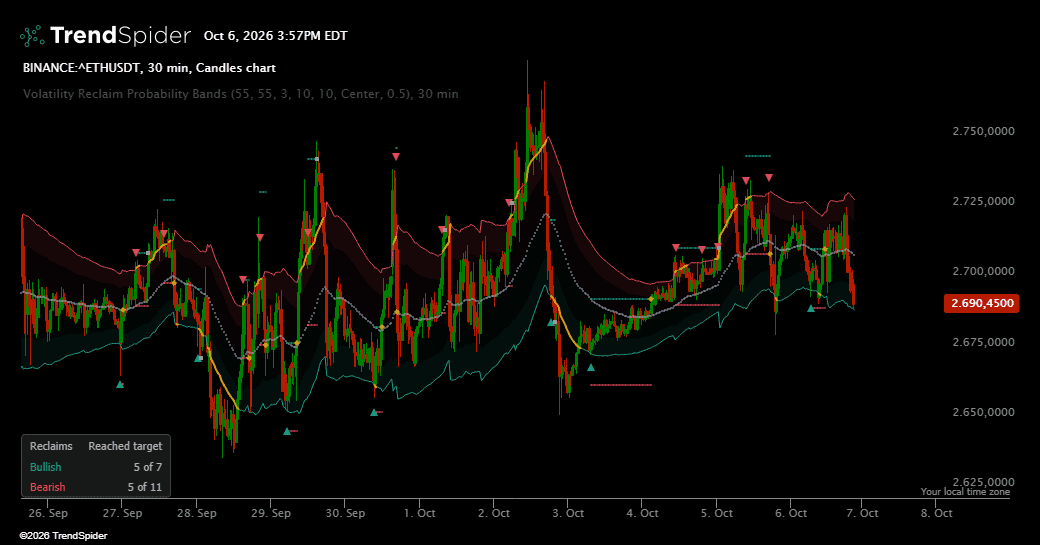Viewport: 1040px width, 545px height.
Task: Click the 27. Sep date label
Action: 122,513
